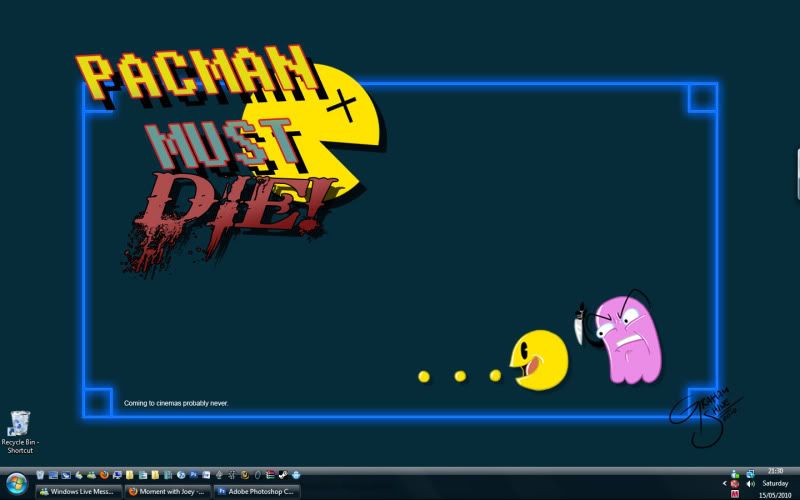Click the red M tray icon

click(735, 494)
